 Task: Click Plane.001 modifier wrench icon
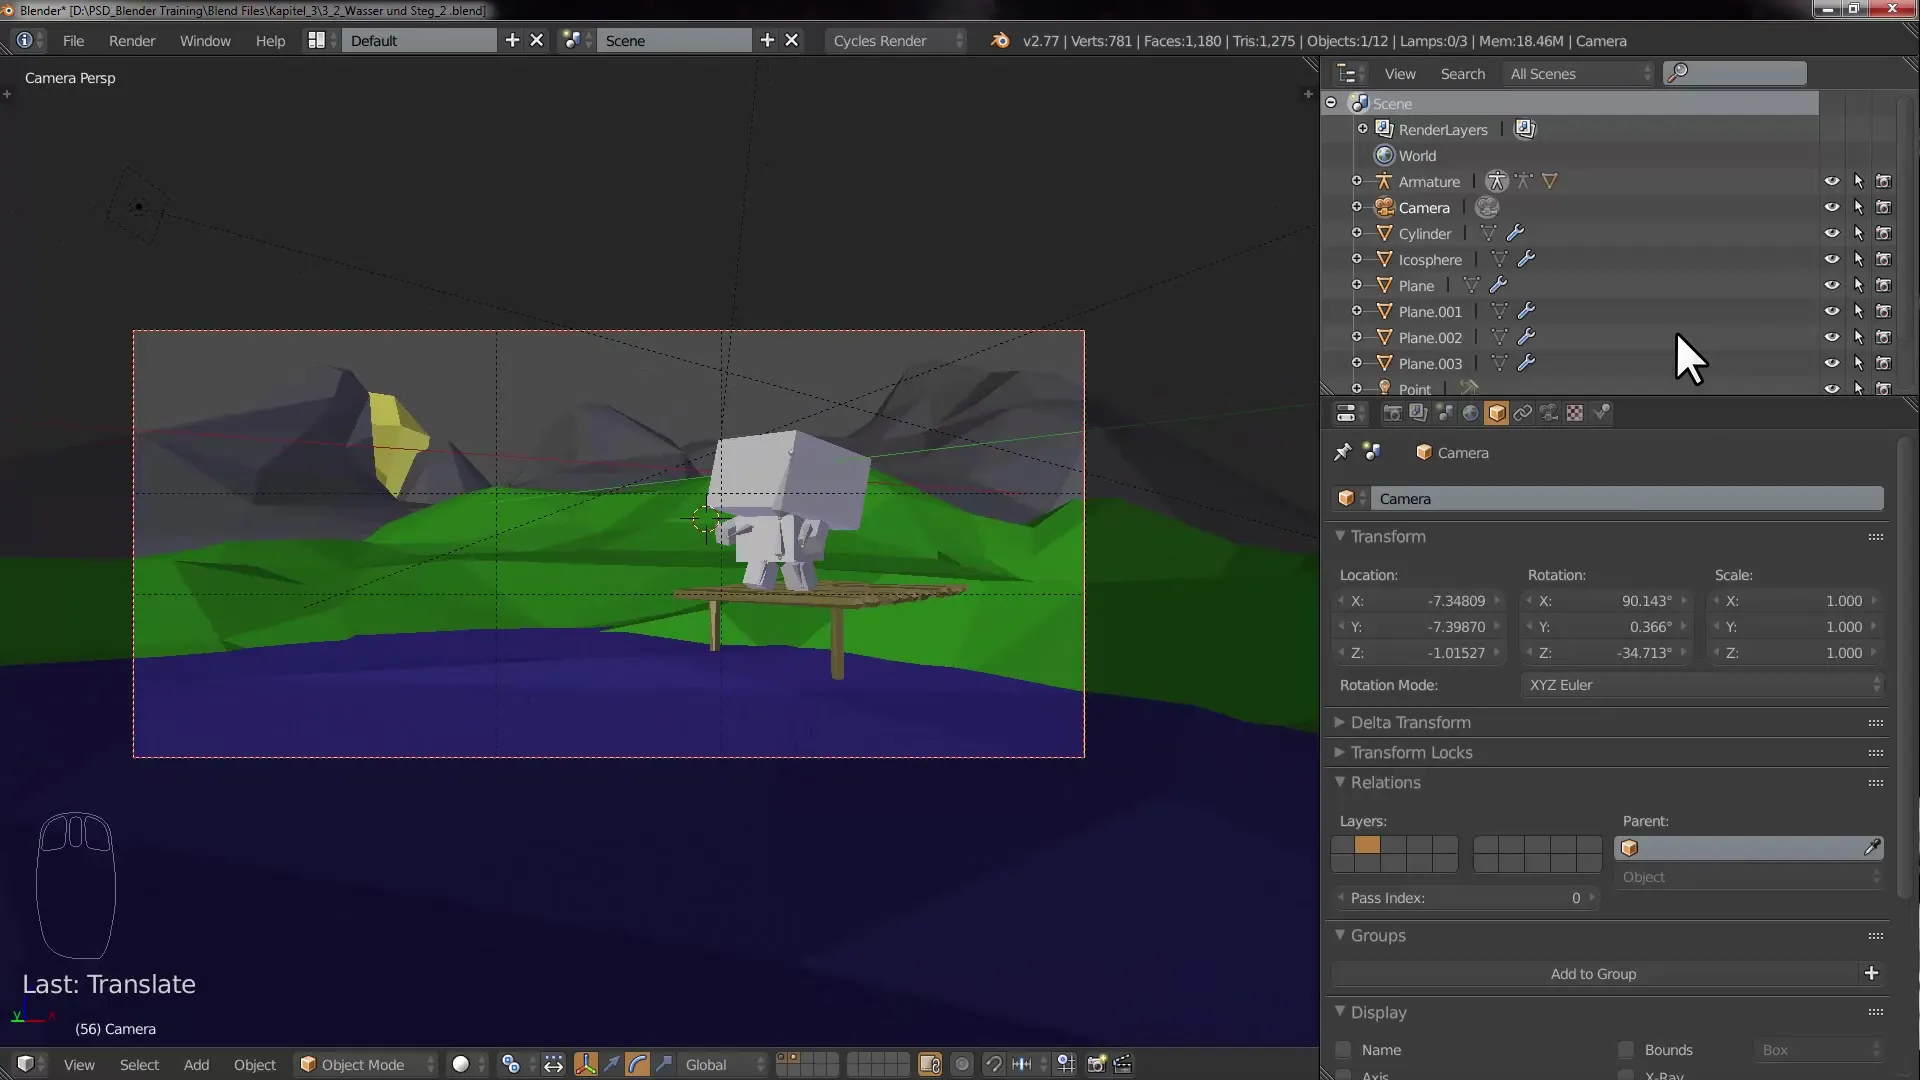click(1526, 311)
